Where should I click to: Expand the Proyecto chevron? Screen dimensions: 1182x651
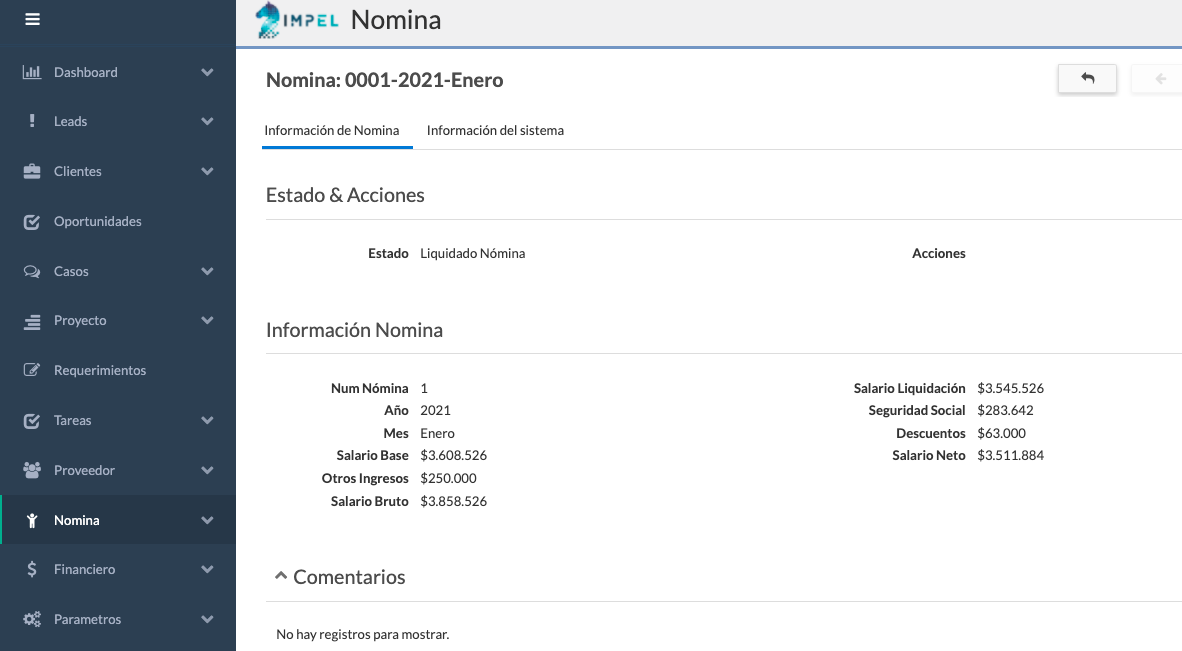click(x=207, y=320)
